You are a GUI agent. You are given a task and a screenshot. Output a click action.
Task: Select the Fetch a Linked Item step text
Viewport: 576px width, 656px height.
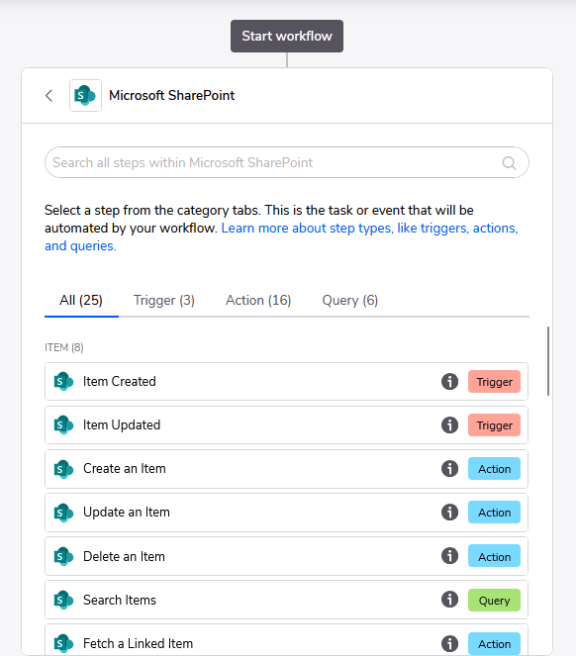point(138,643)
